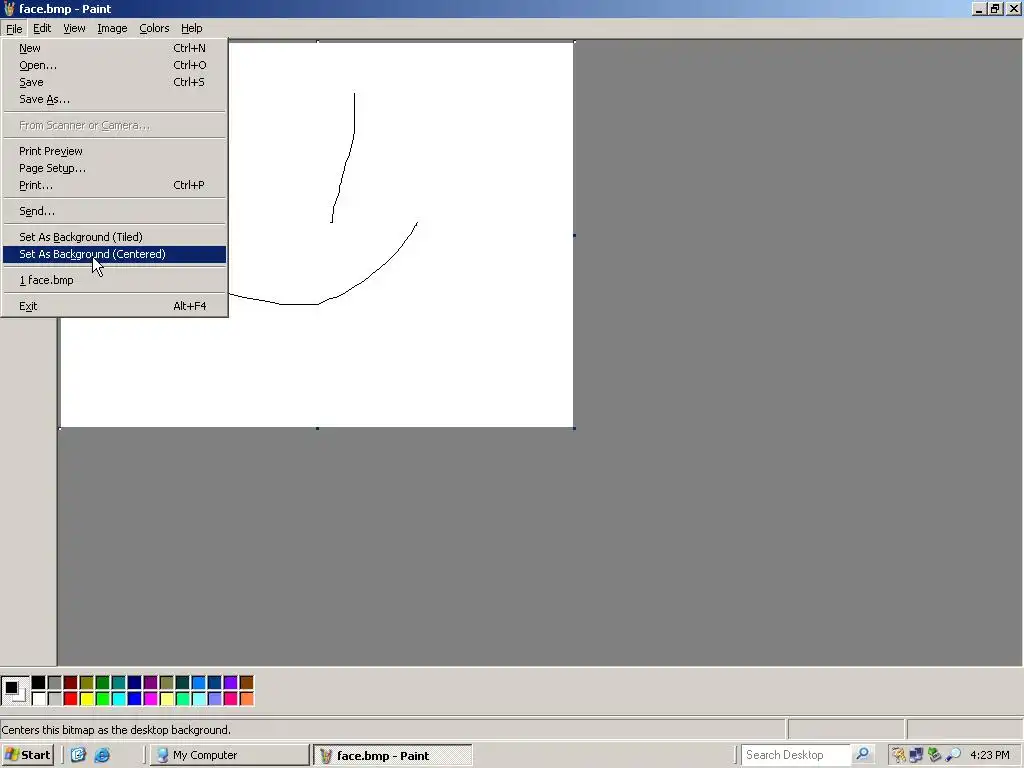Pick the white palette color

point(39,699)
